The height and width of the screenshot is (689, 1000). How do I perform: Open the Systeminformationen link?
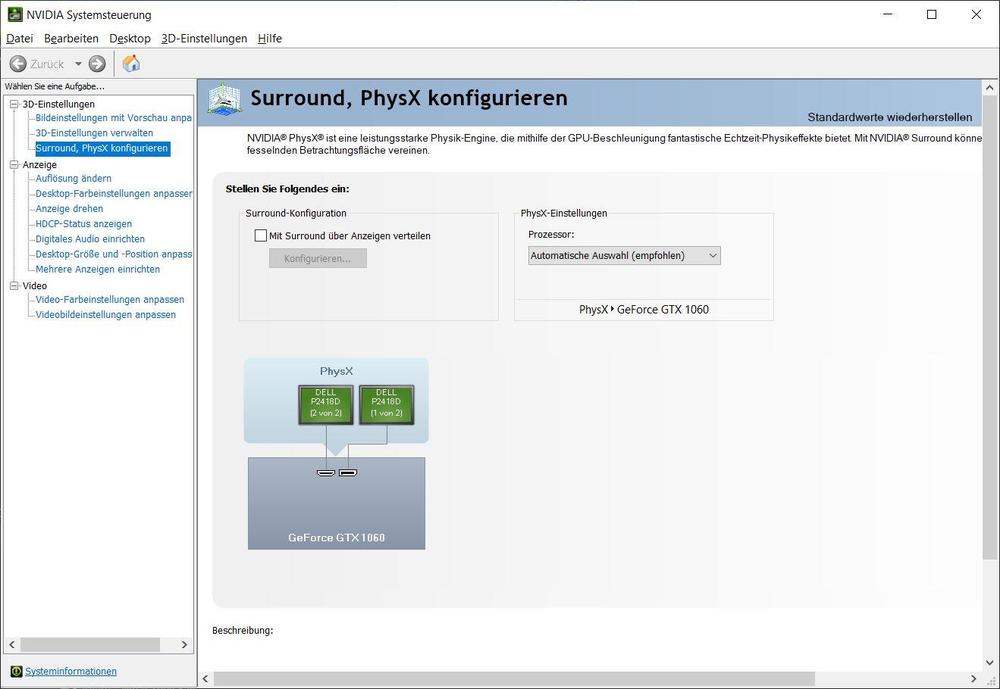tap(71, 671)
